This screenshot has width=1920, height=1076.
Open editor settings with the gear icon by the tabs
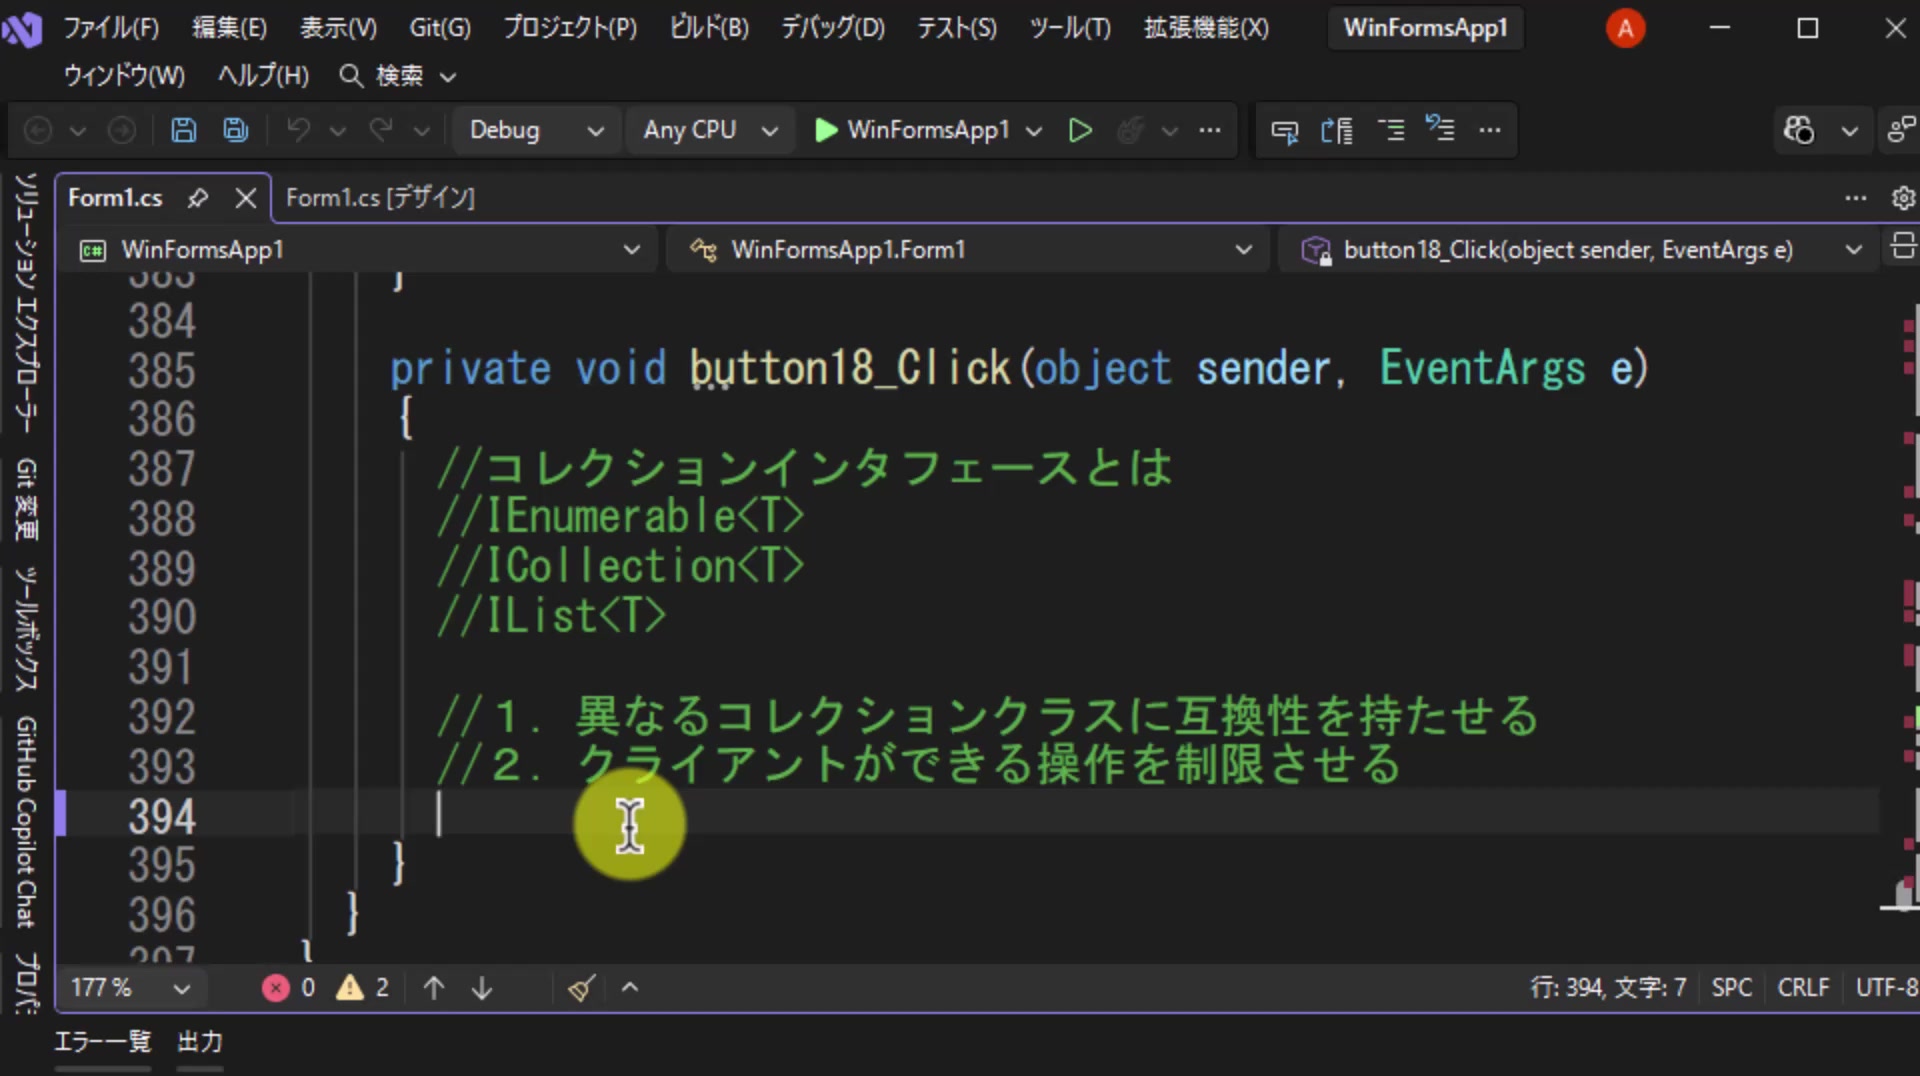pos(1903,198)
